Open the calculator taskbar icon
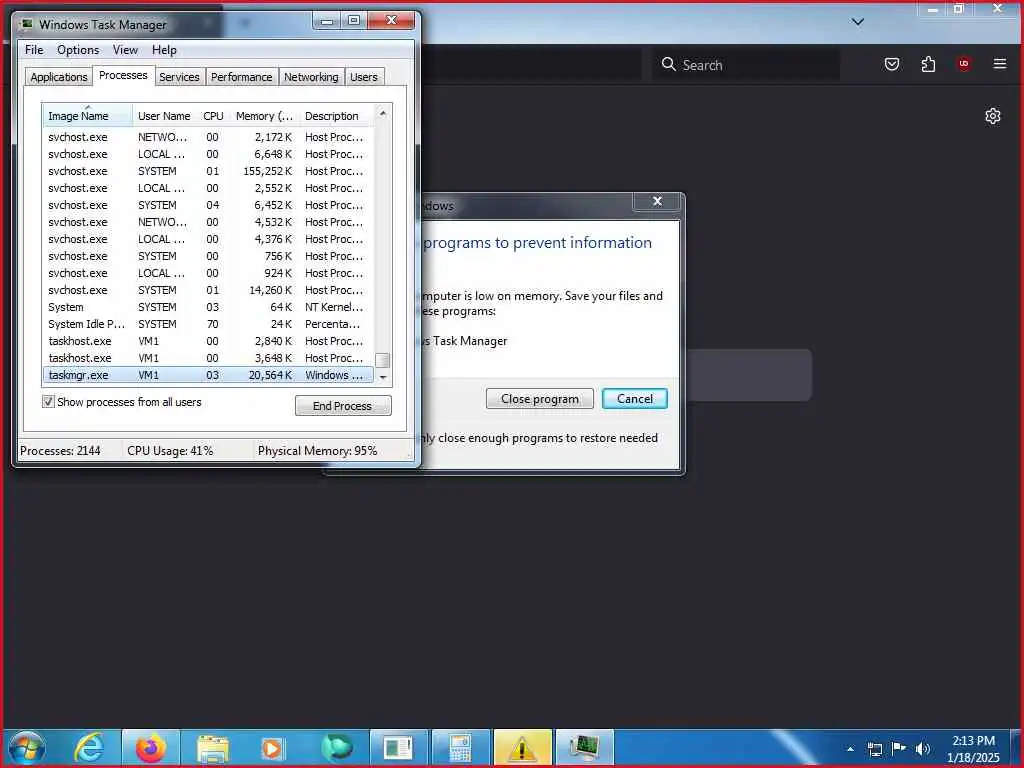The image size is (1024, 768). (x=460, y=748)
